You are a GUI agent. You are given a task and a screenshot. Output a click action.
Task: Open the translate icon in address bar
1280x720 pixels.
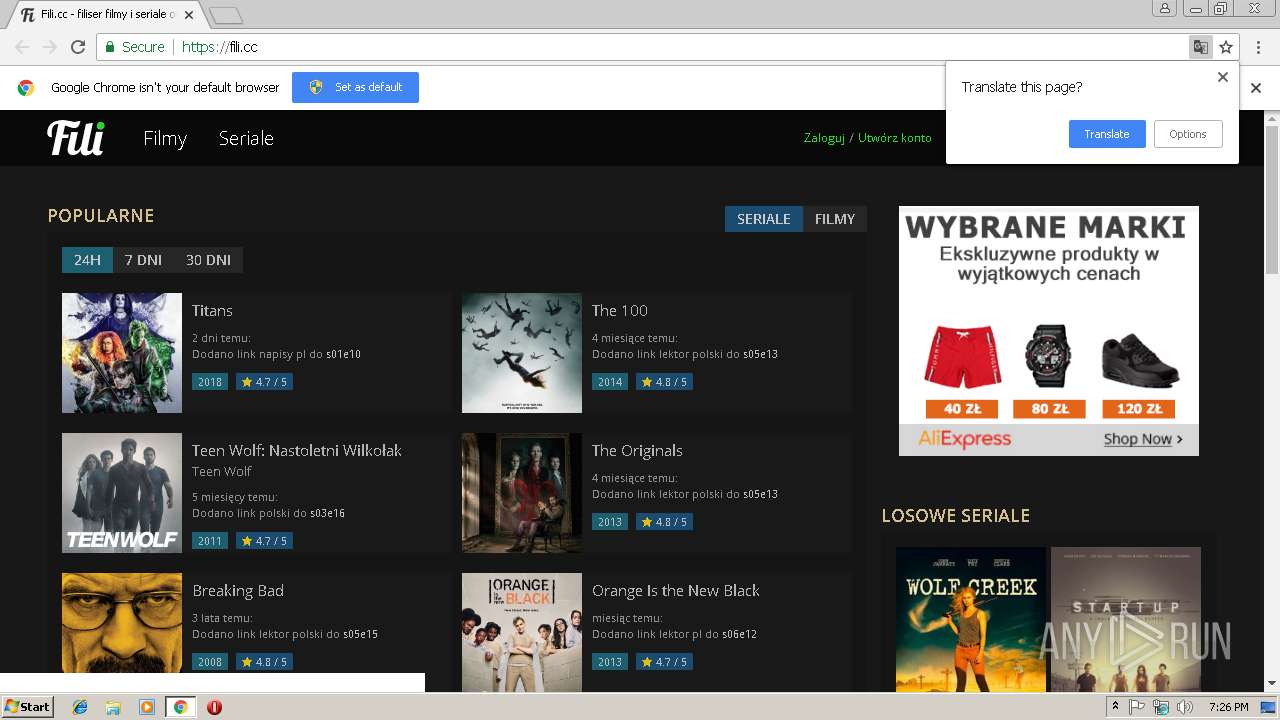click(x=1200, y=47)
